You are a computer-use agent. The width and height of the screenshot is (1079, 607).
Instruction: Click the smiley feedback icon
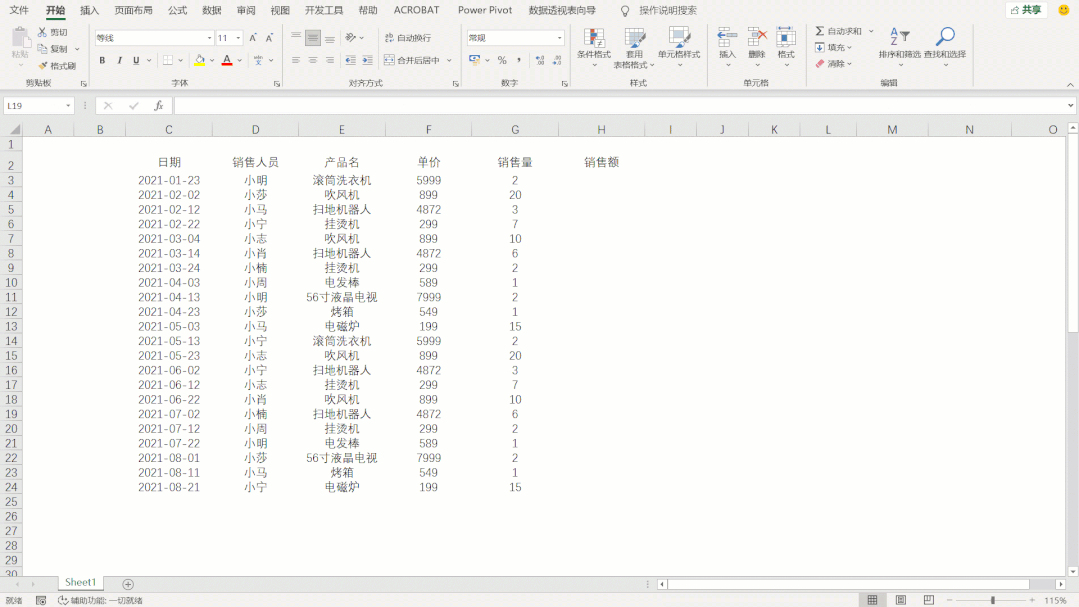[x=1064, y=10]
